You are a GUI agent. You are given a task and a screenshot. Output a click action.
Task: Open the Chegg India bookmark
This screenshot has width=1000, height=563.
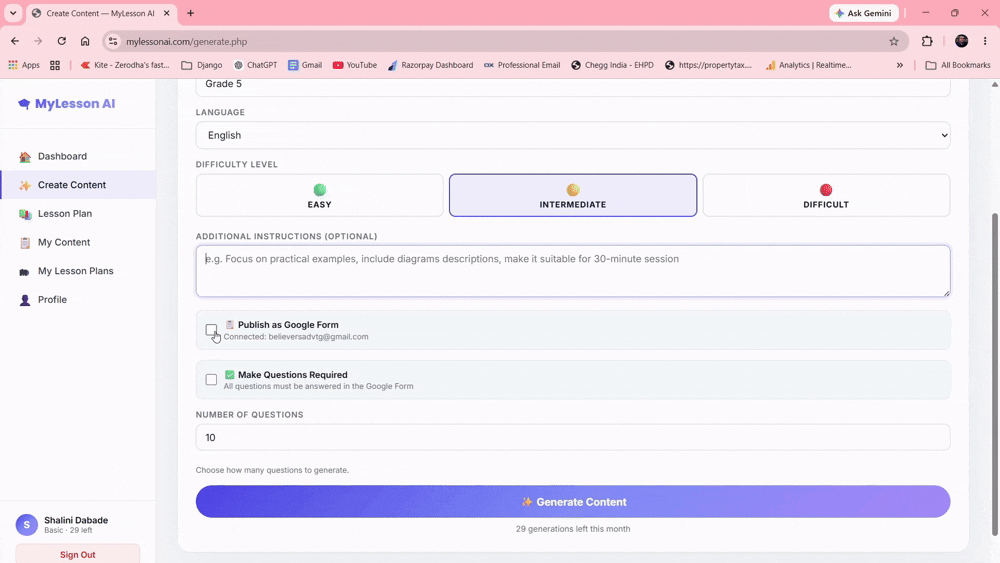click(x=612, y=65)
